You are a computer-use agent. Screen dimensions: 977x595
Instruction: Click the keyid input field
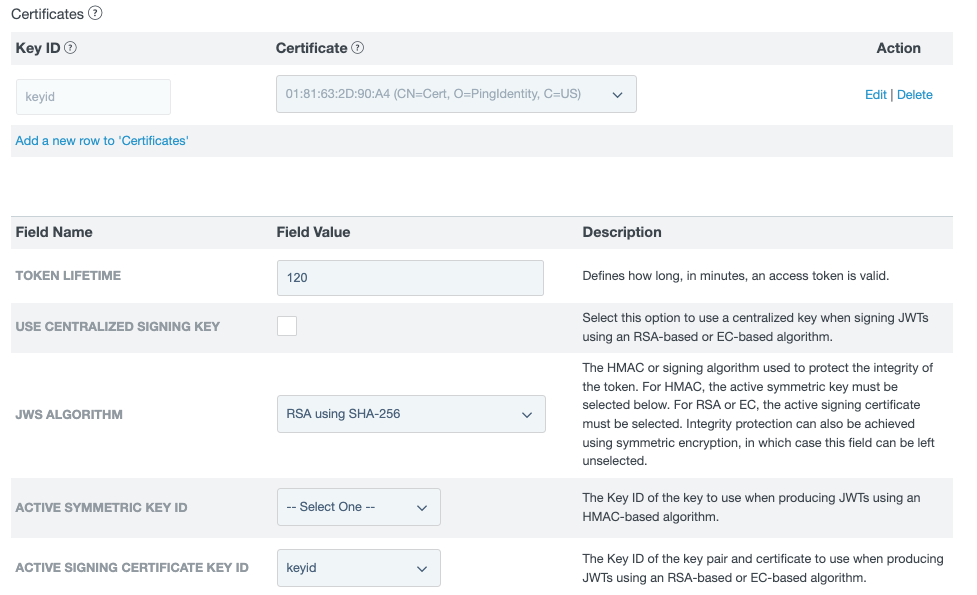click(92, 96)
